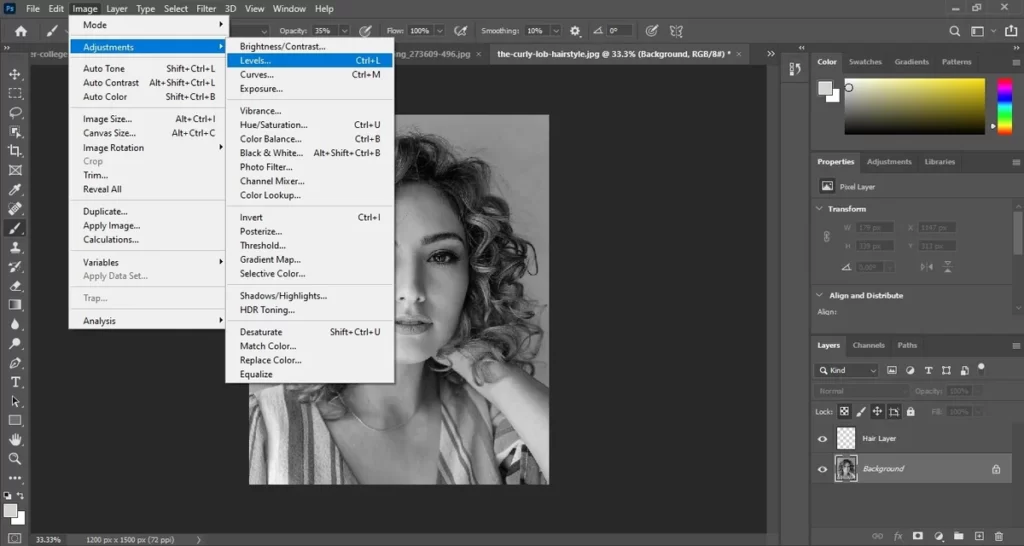
Task: Select the Crop tool
Action: (x=15, y=151)
